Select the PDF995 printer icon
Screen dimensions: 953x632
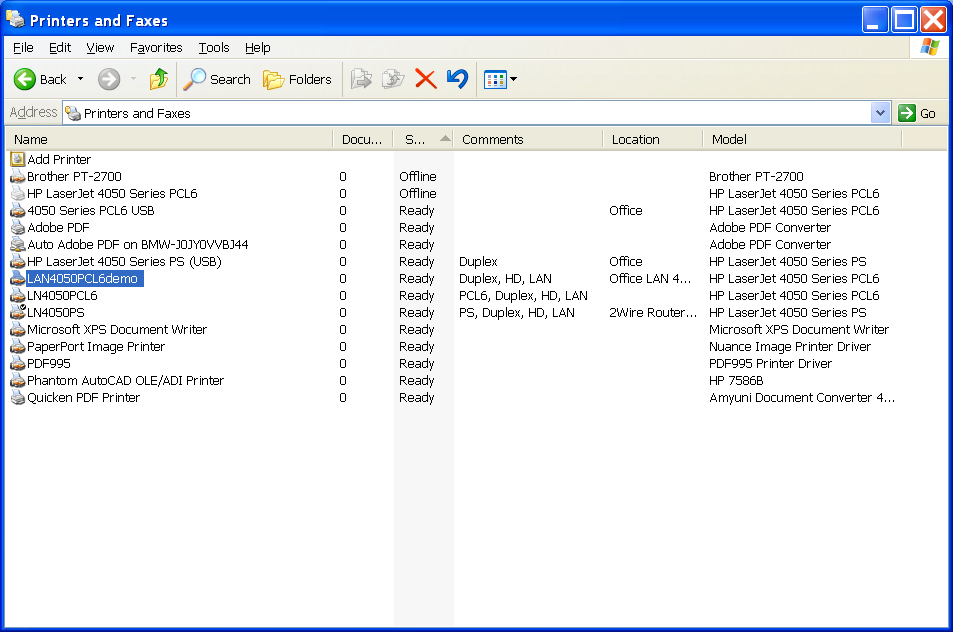(18, 363)
